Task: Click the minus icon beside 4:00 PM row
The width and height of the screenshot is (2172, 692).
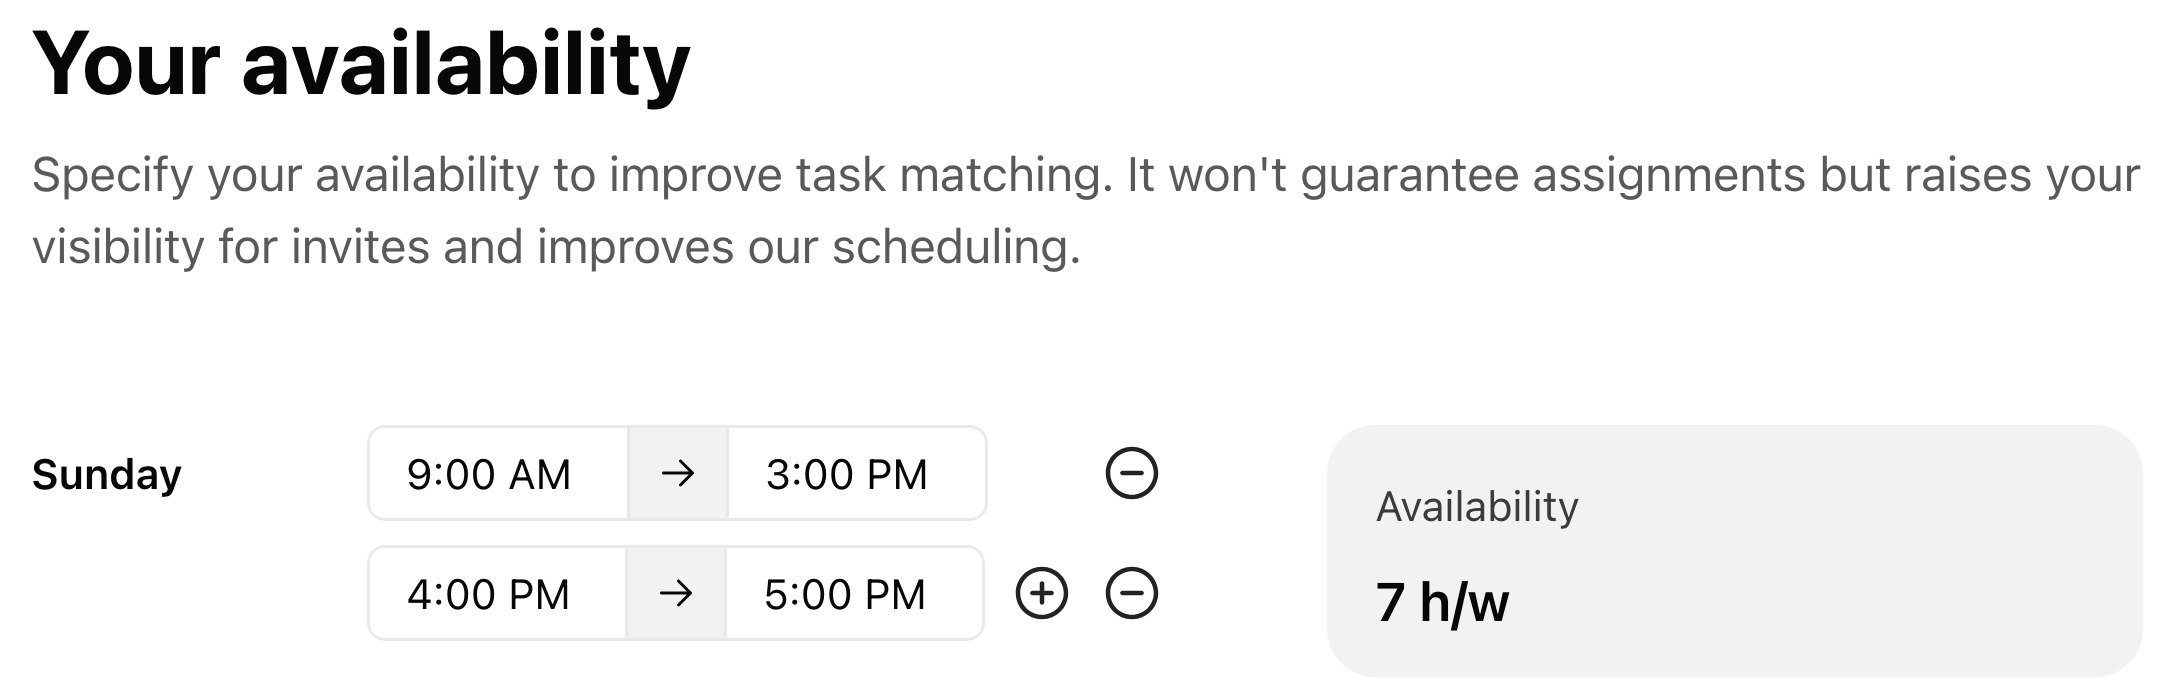Action: pos(1134,592)
